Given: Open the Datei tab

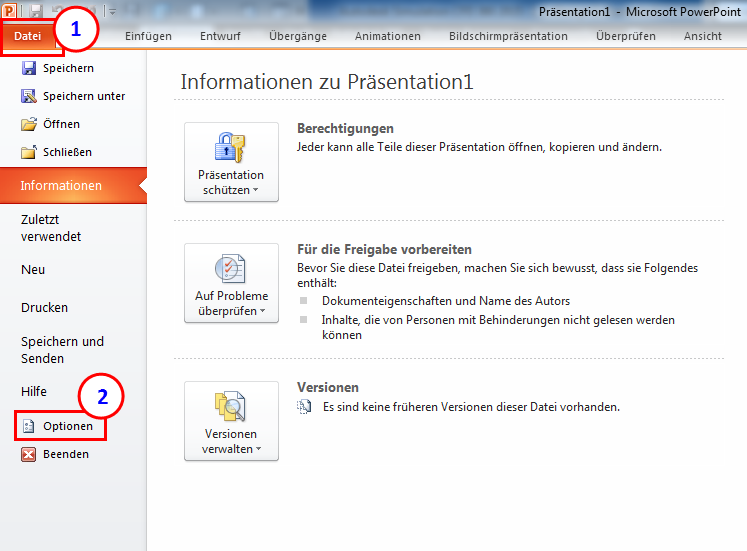Looking at the screenshot, I should (x=28, y=36).
